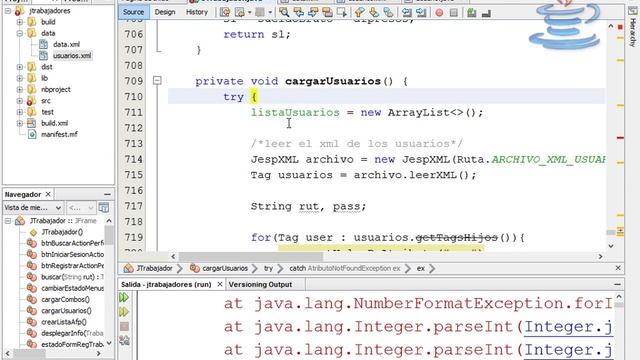Close the breadcrumb bar
The image size is (640, 360).
[x=618, y=268]
